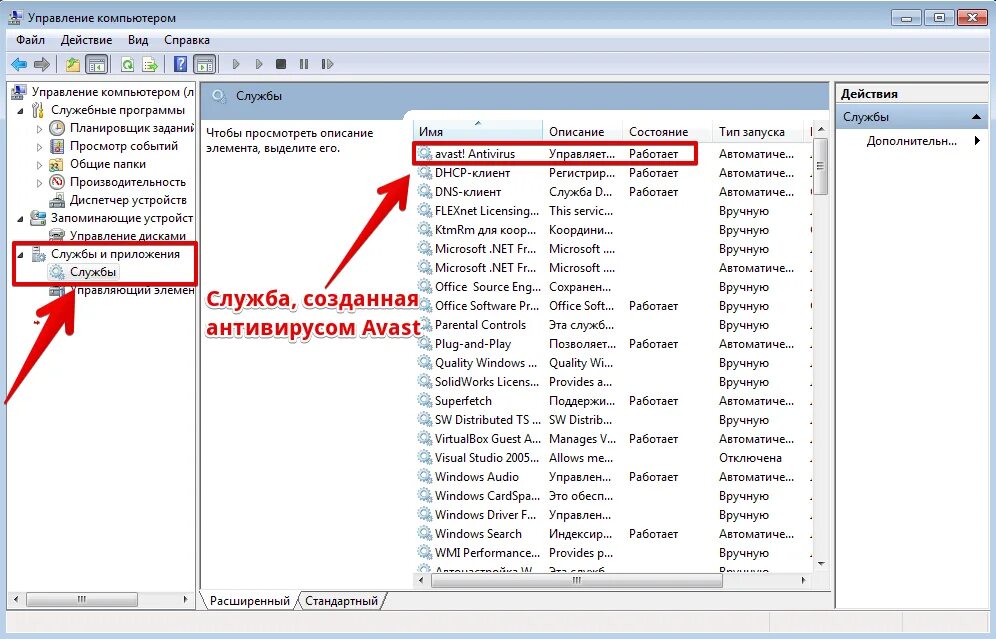The height and width of the screenshot is (639, 996).
Task: Select the DHCP-клиент service
Action: click(613, 173)
